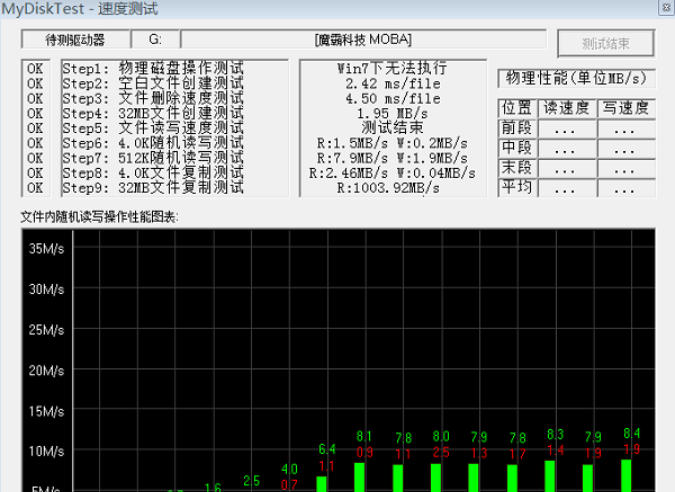Click the 待测驱动器 label
The width and height of the screenshot is (675, 492).
[75, 40]
